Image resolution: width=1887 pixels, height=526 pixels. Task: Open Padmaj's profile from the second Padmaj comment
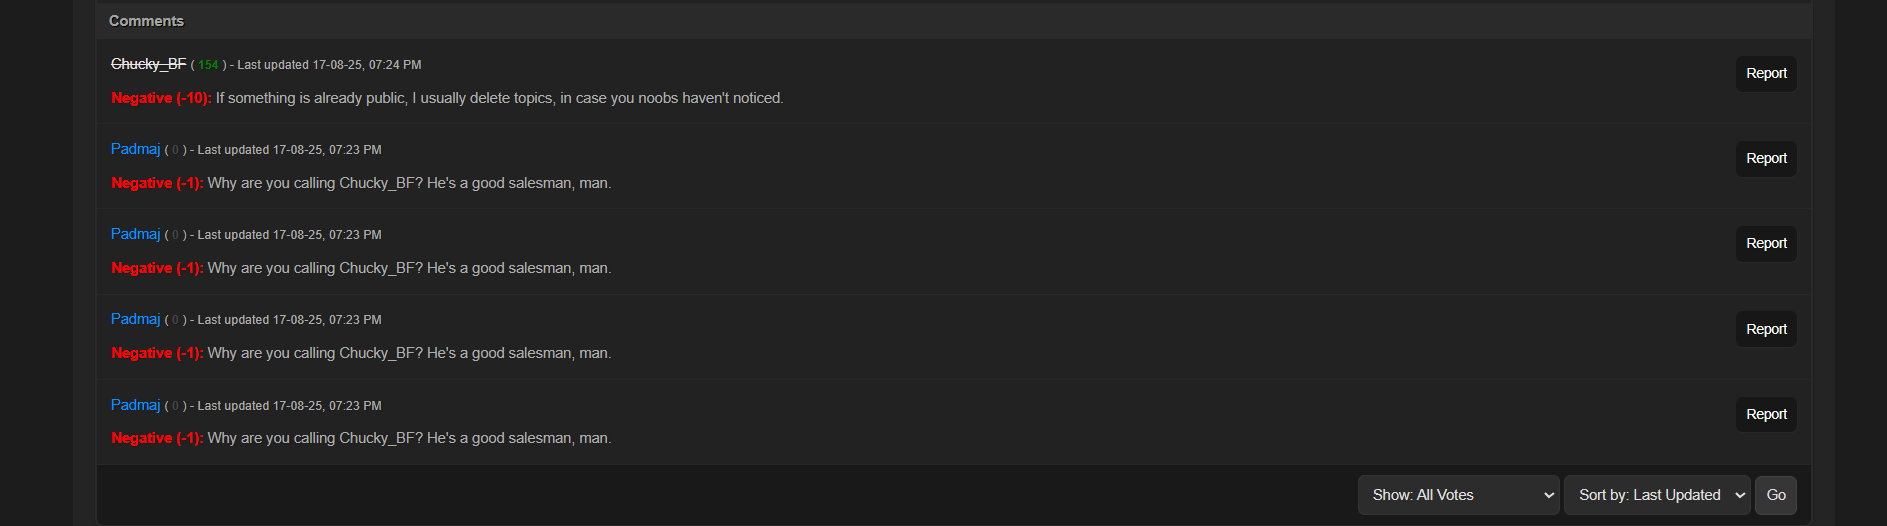(135, 234)
